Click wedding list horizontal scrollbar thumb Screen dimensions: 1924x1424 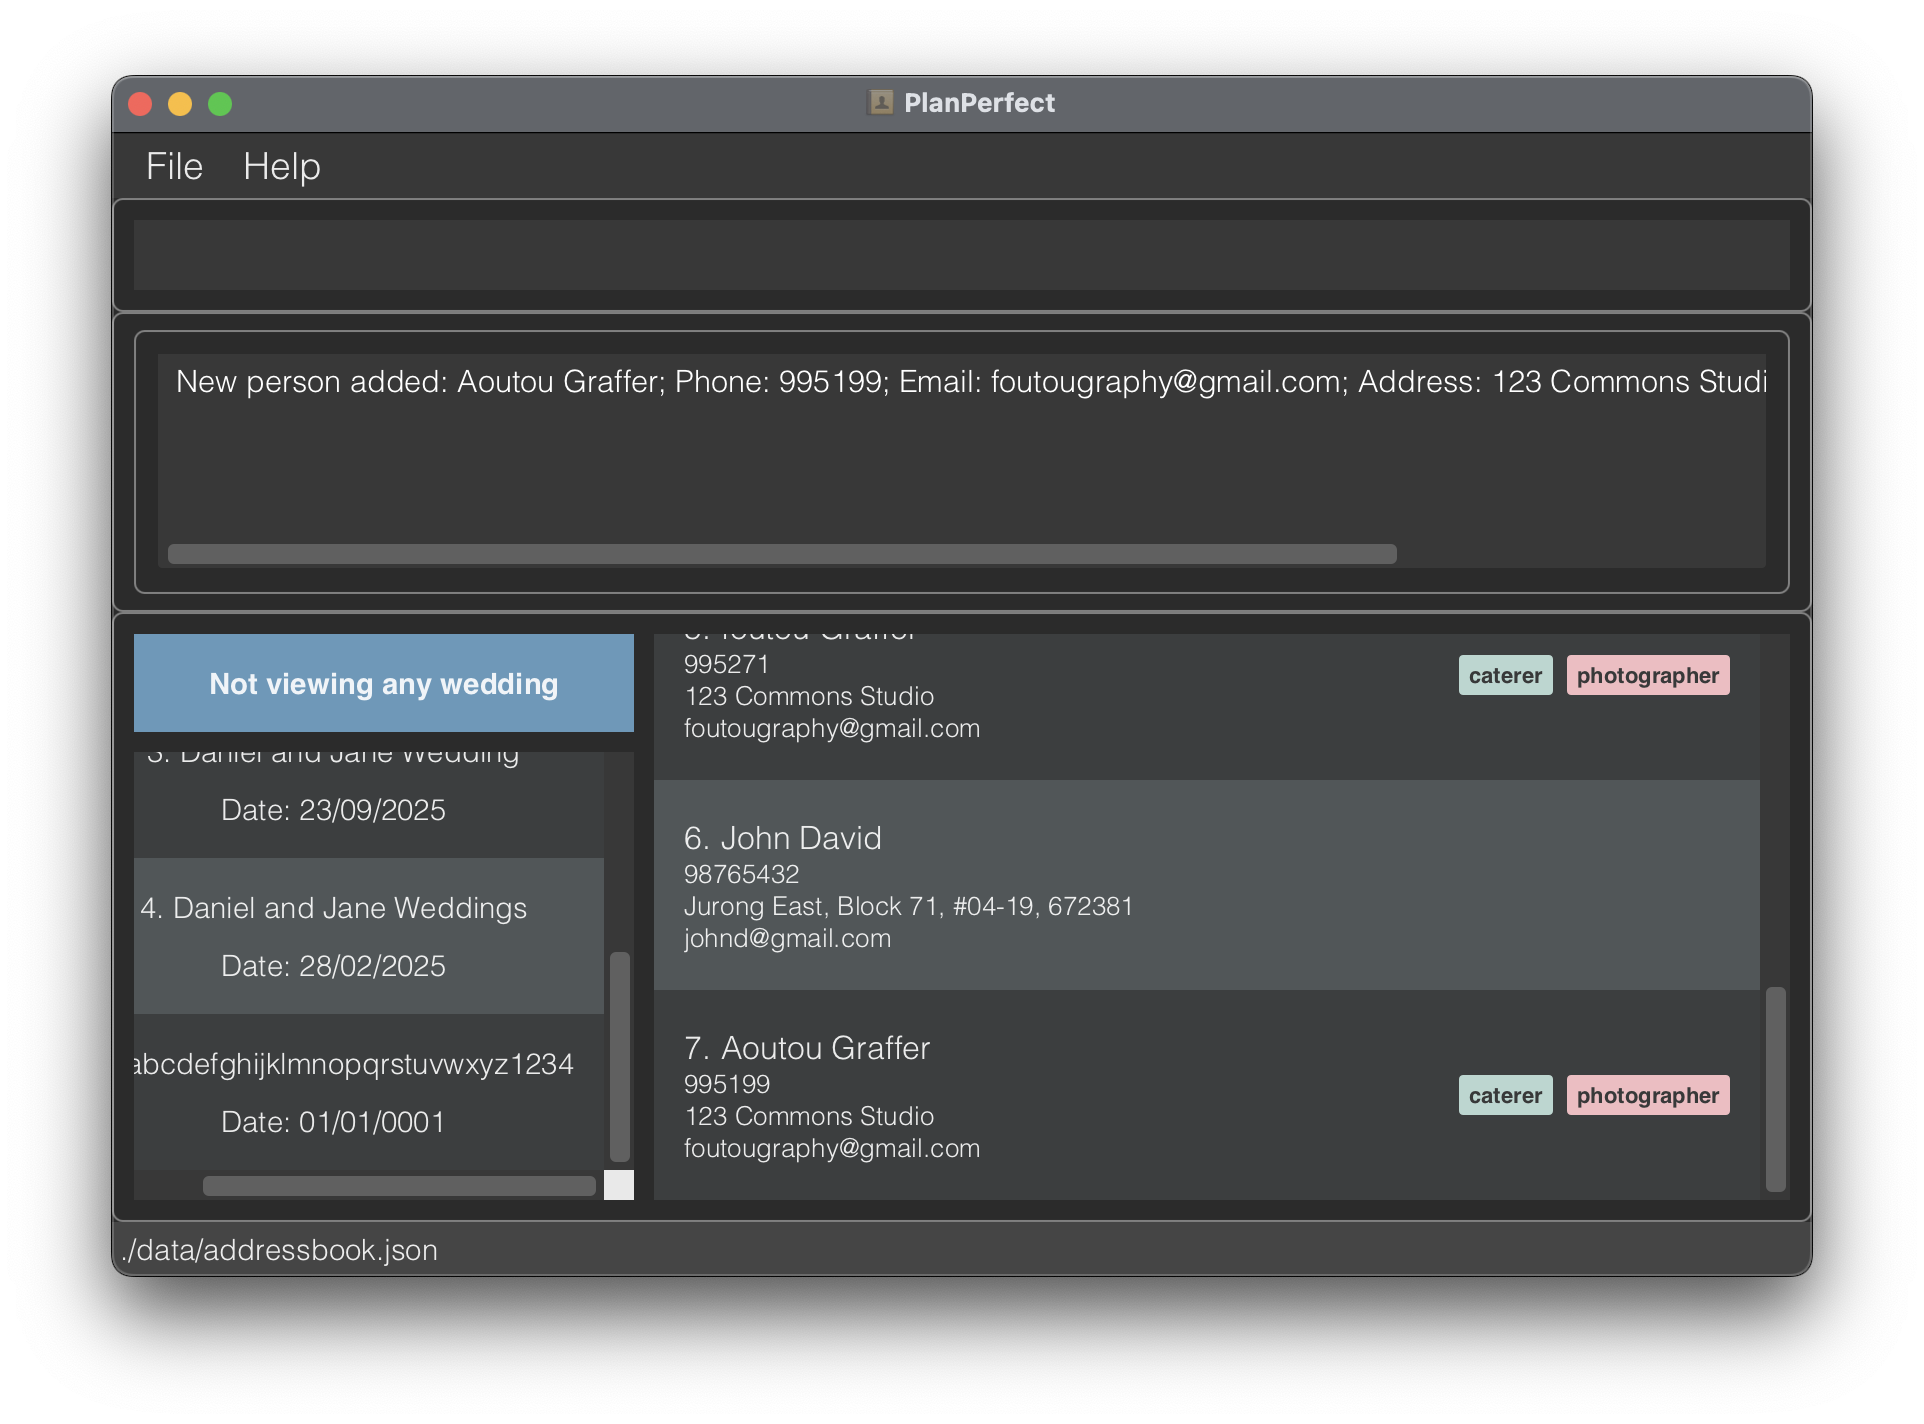398,1186
